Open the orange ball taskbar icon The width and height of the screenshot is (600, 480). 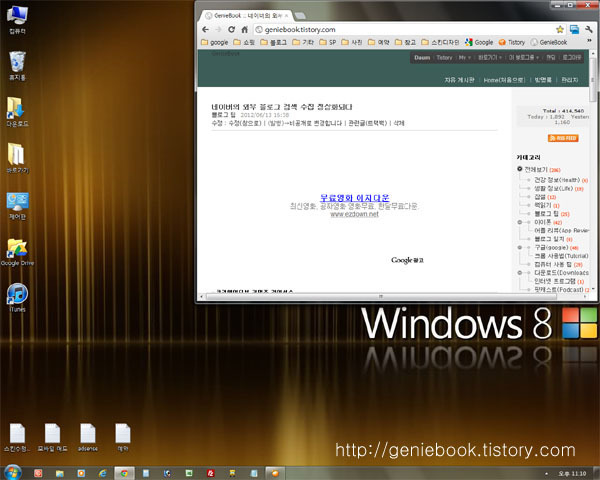pyautogui.click(x=275, y=473)
